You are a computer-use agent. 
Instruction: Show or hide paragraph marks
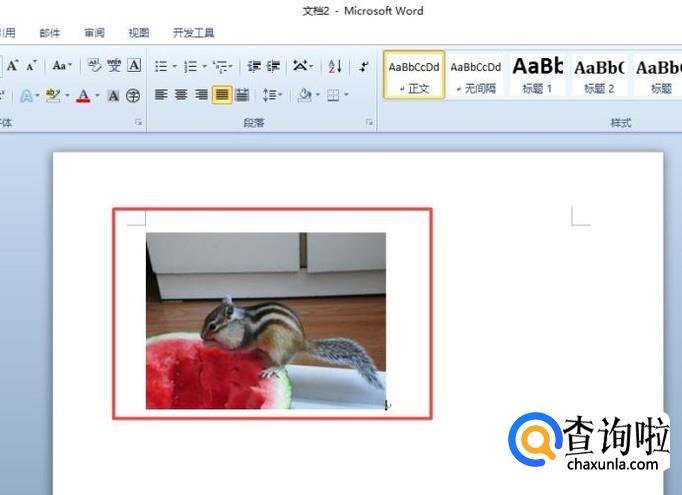[364, 67]
